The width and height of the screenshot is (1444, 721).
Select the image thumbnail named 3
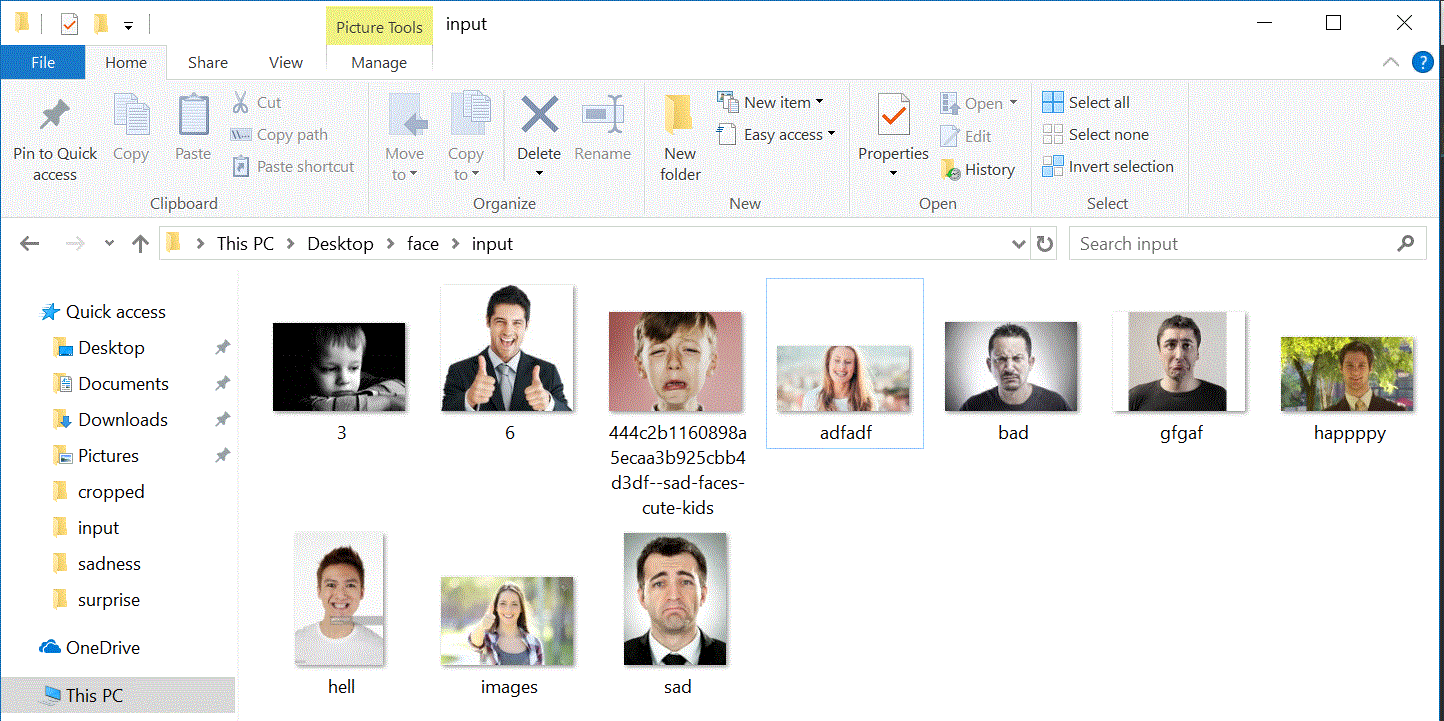[340, 367]
